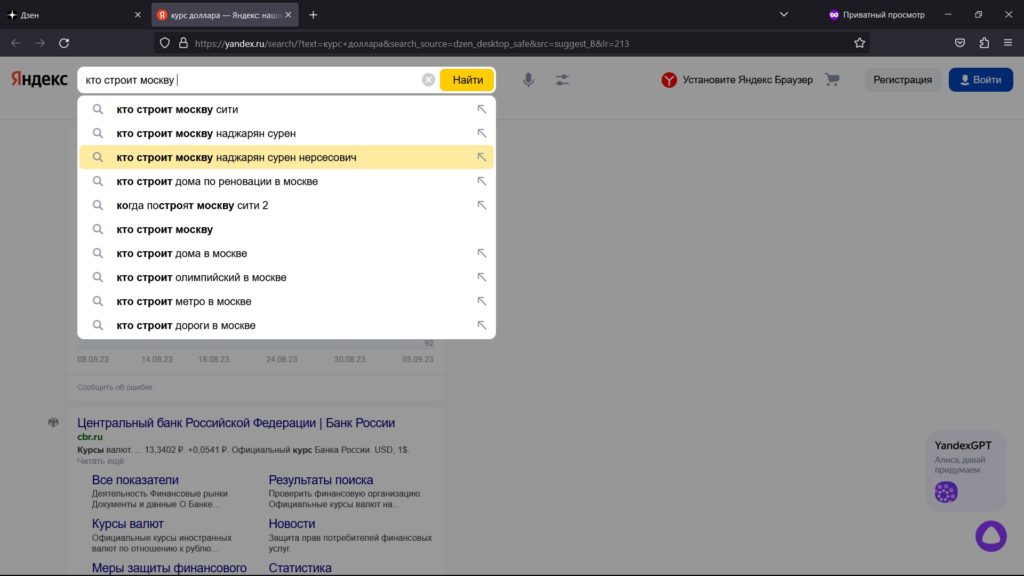Fill query arrow for 'метро в москве'

tap(481, 301)
